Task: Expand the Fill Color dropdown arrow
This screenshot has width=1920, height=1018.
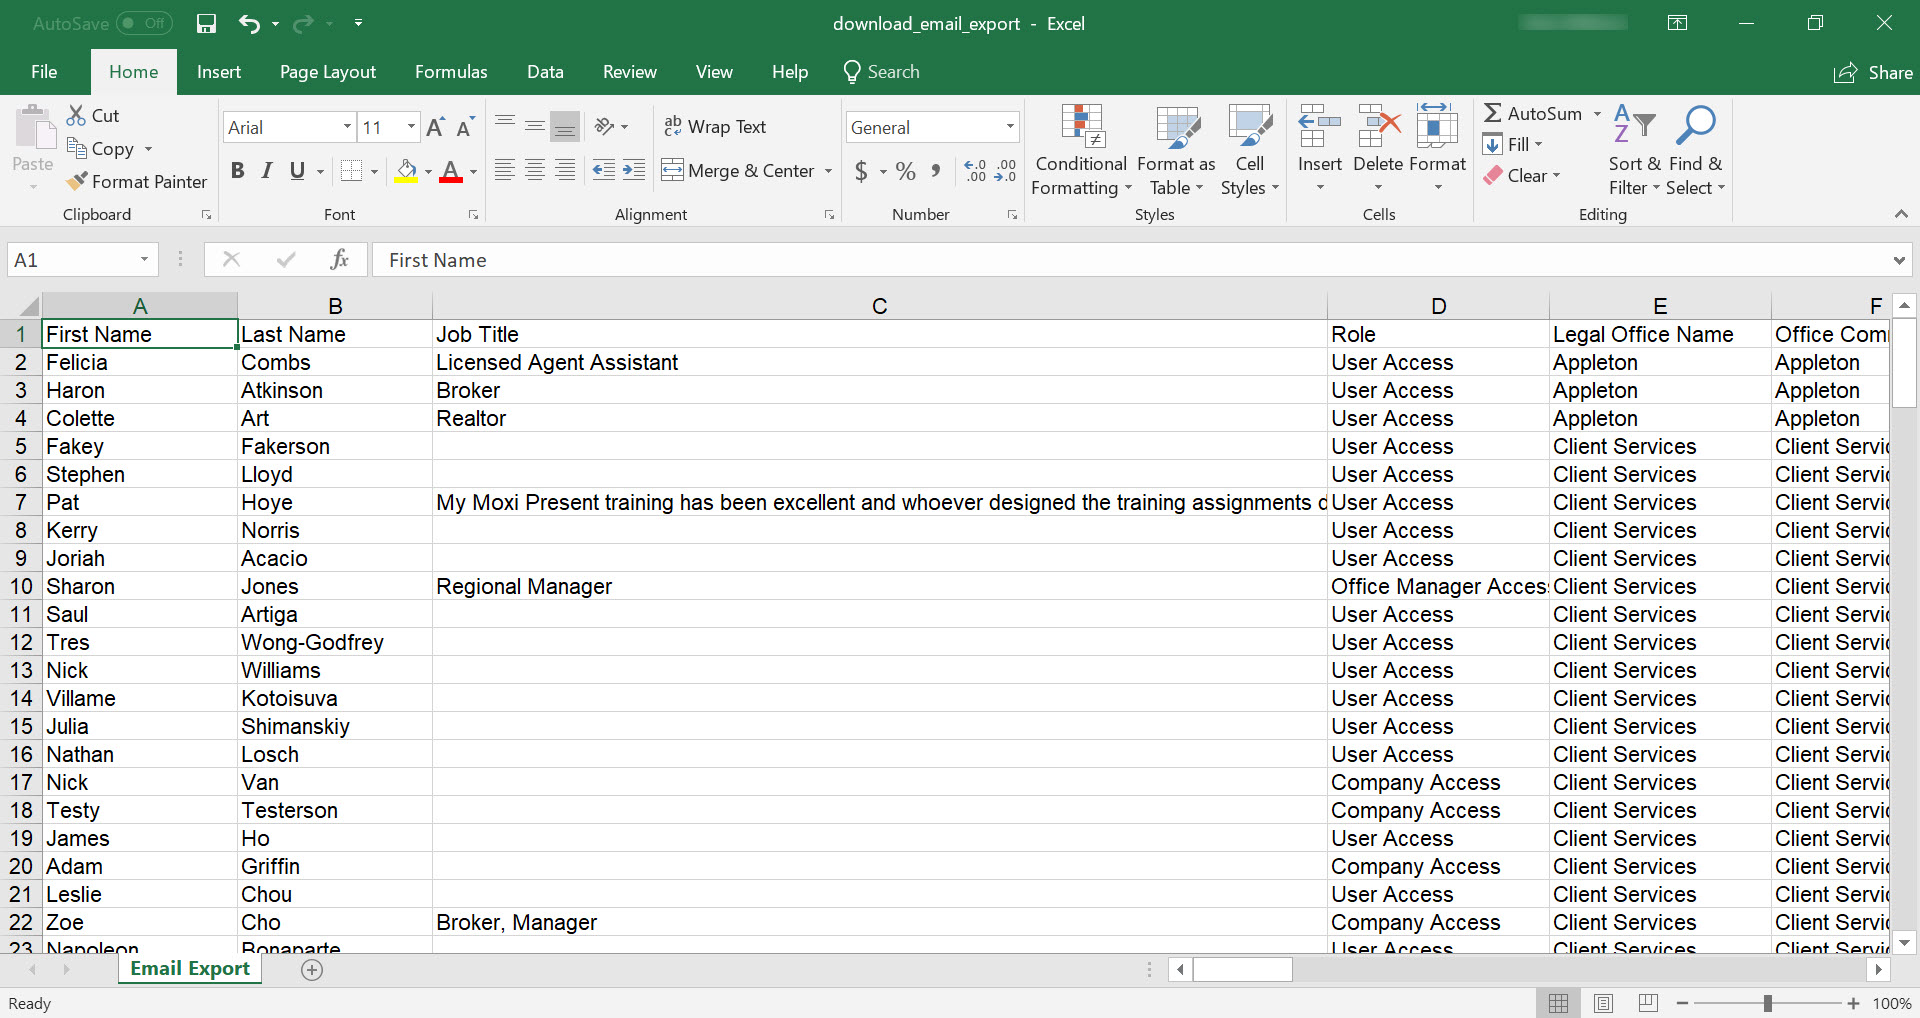Action: pos(427,170)
